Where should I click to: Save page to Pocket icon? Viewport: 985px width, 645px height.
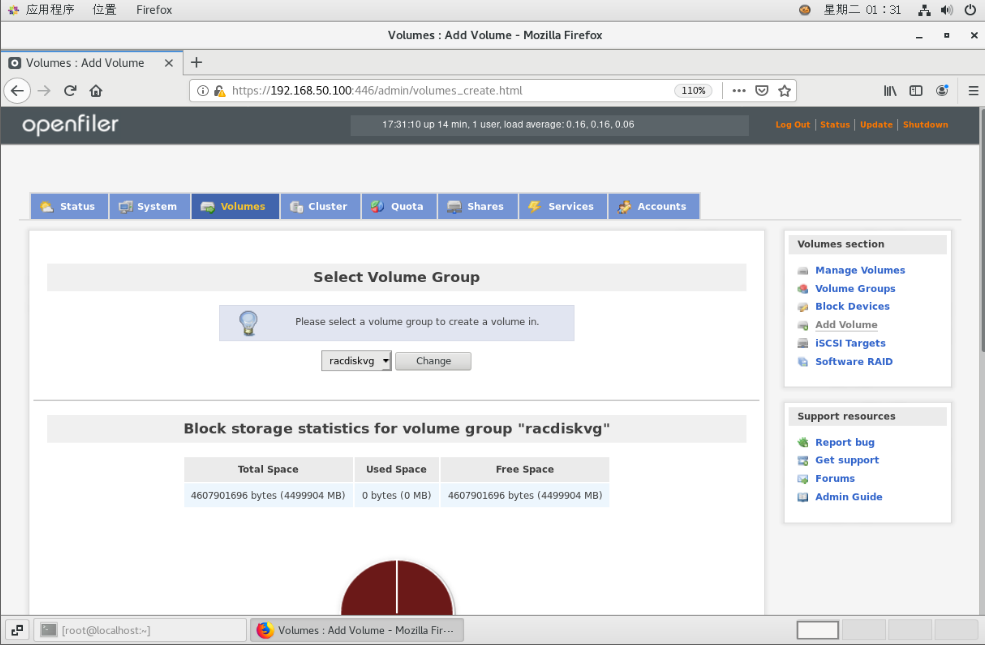click(x=761, y=90)
